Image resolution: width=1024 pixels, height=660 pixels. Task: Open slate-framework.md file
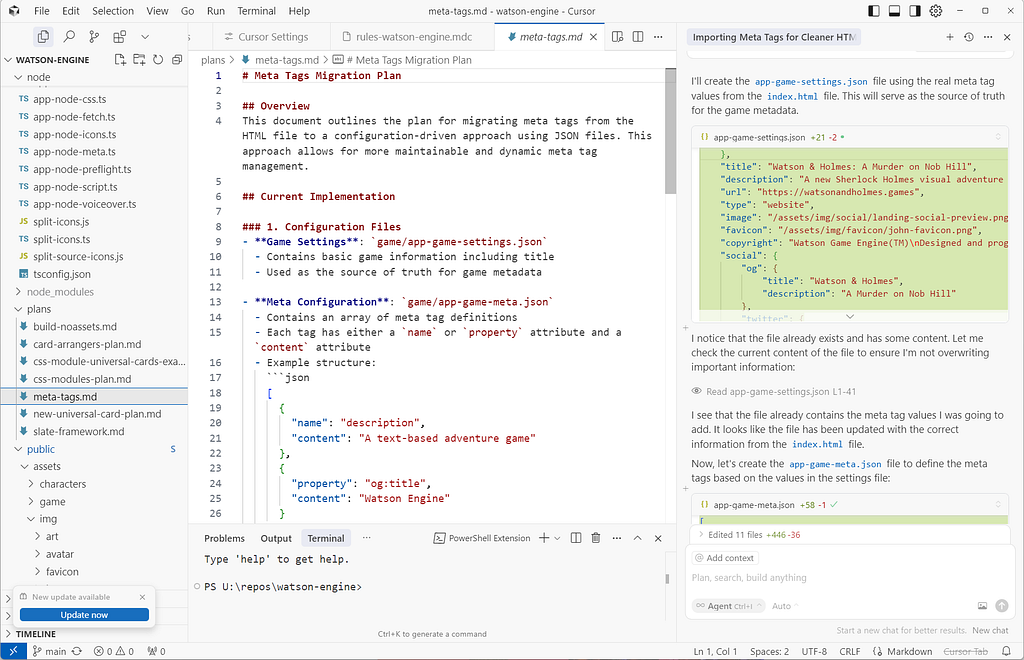78,432
